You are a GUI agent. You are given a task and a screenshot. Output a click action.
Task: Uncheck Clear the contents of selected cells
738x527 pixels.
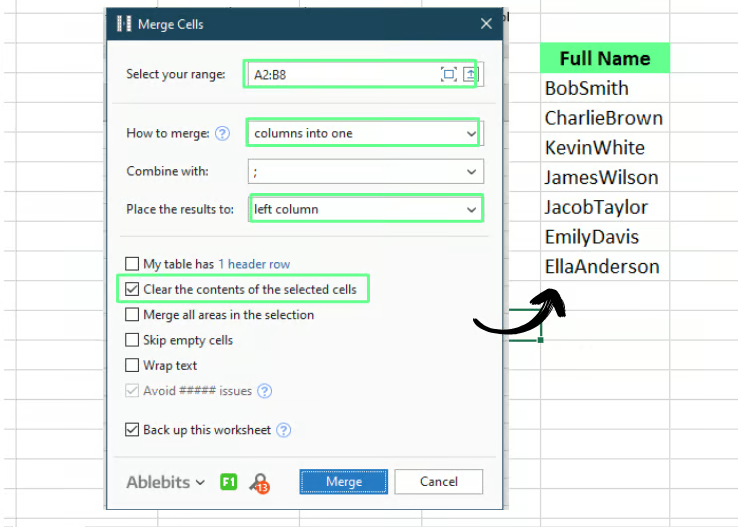(132, 289)
